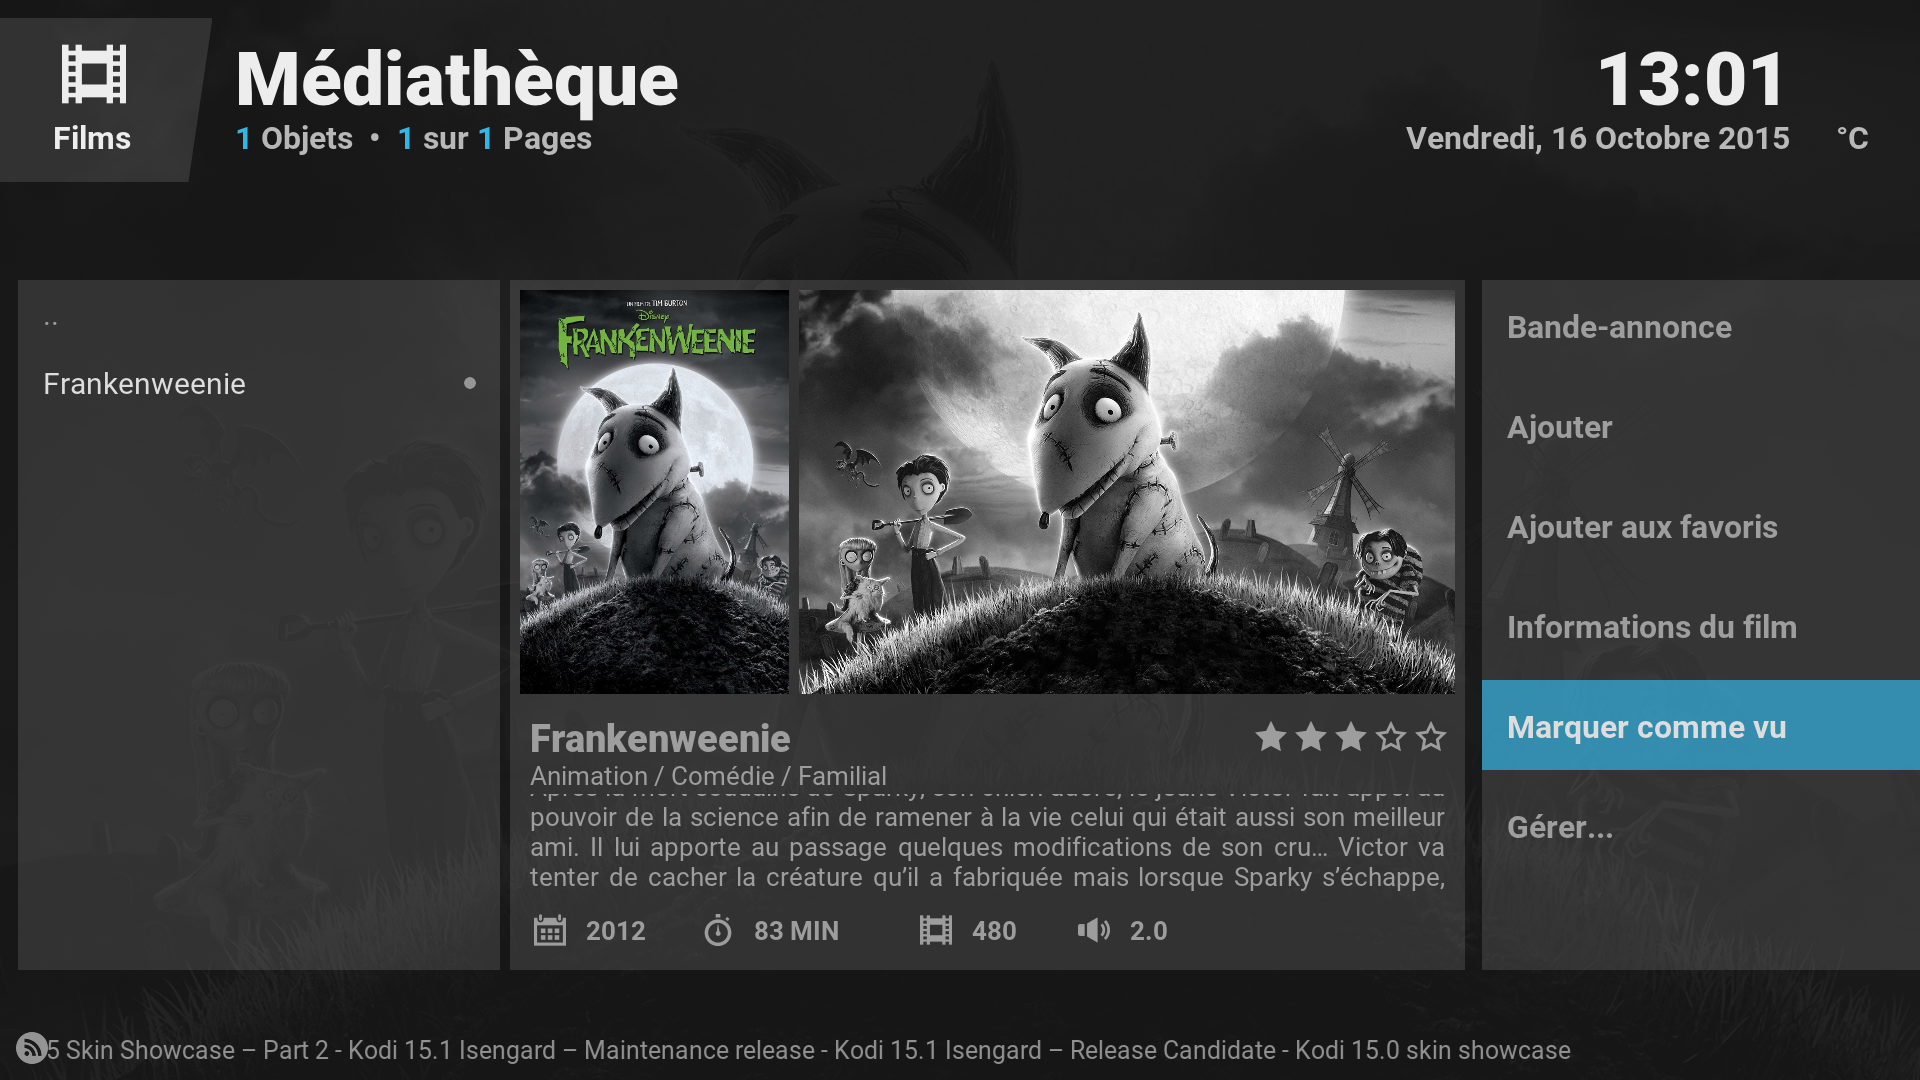Viewport: 1920px width, 1080px height.
Task: Choose Ajouter from the context menu
Action: [1700, 427]
